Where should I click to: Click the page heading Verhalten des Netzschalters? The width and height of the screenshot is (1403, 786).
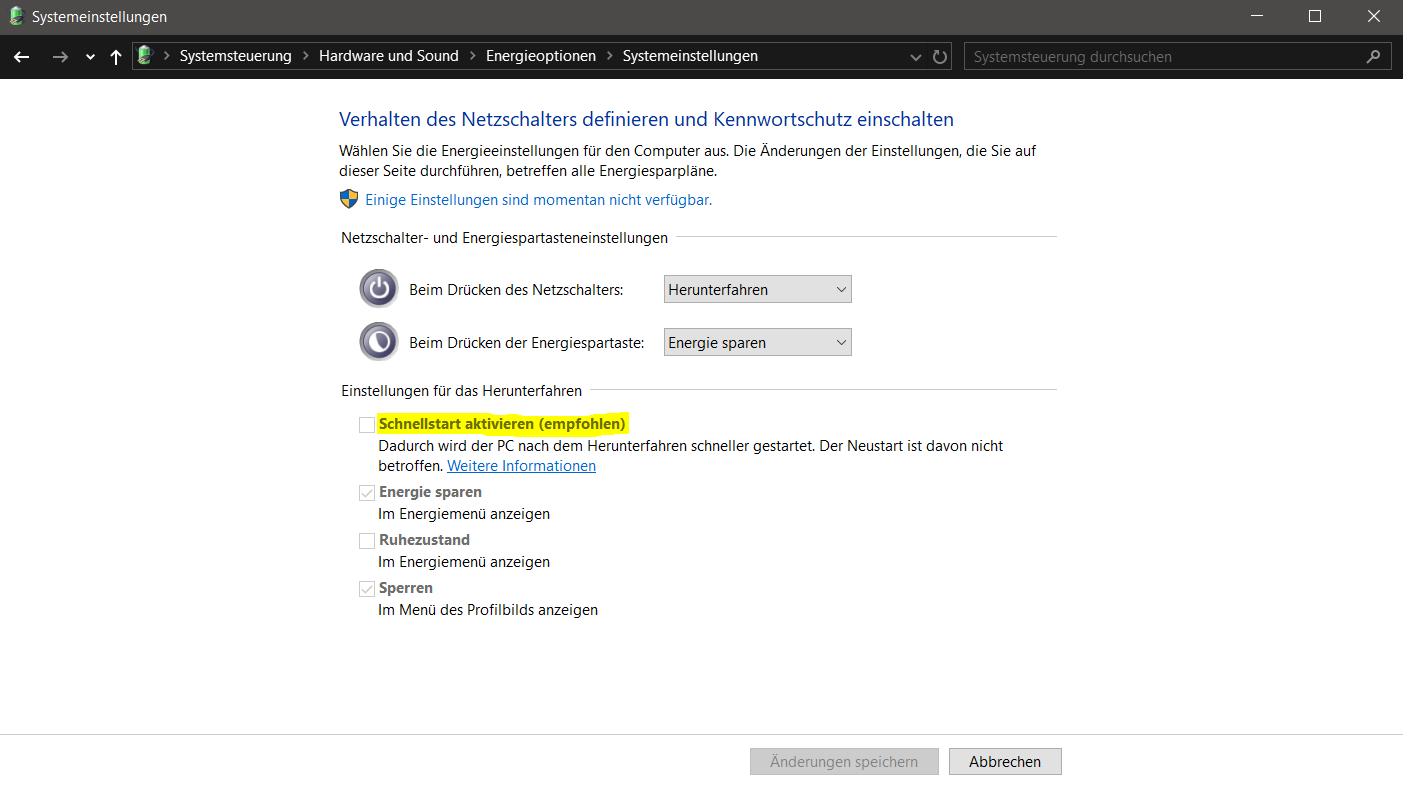[x=646, y=120]
